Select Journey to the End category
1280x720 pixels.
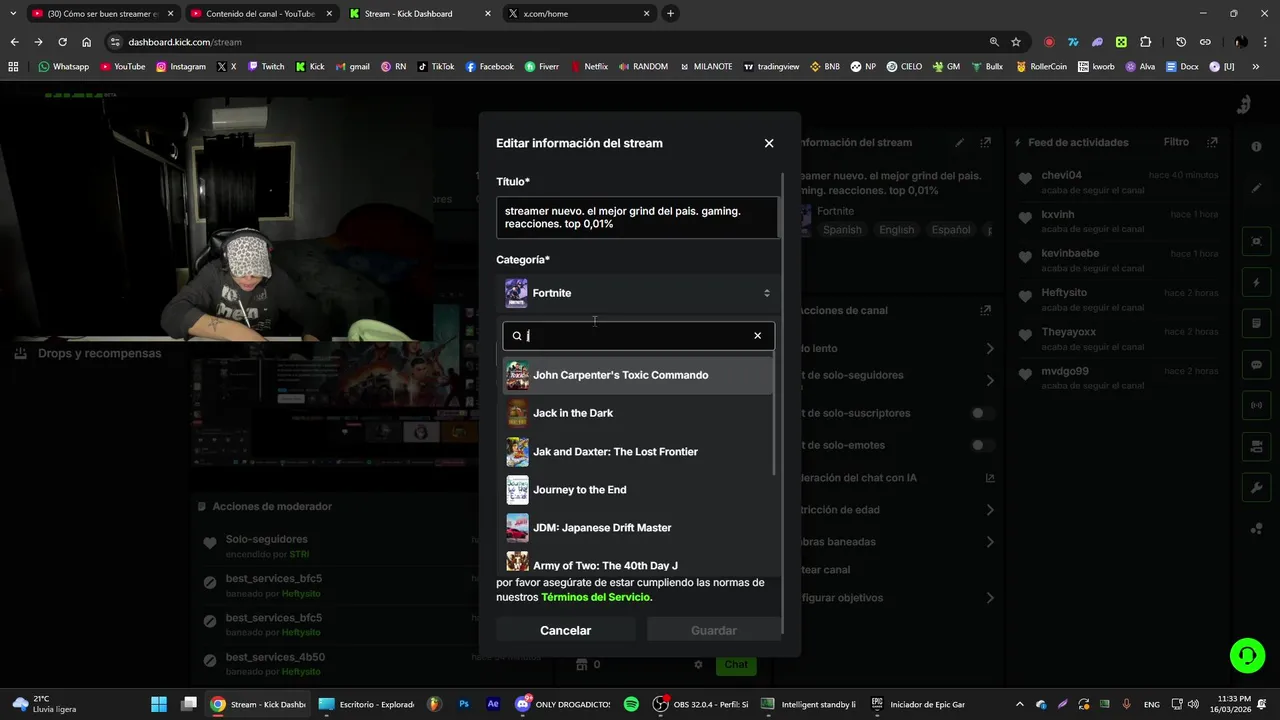638,489
